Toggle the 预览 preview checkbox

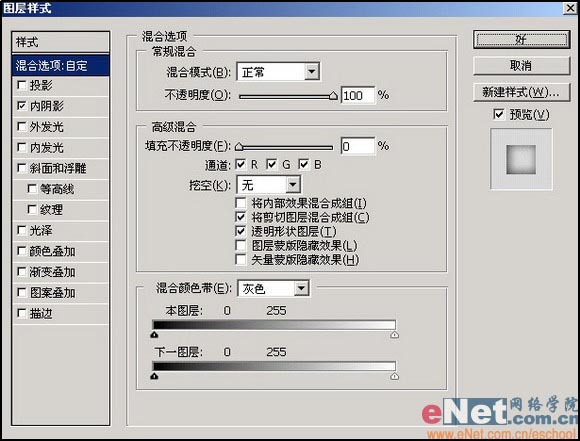(499, 114)
